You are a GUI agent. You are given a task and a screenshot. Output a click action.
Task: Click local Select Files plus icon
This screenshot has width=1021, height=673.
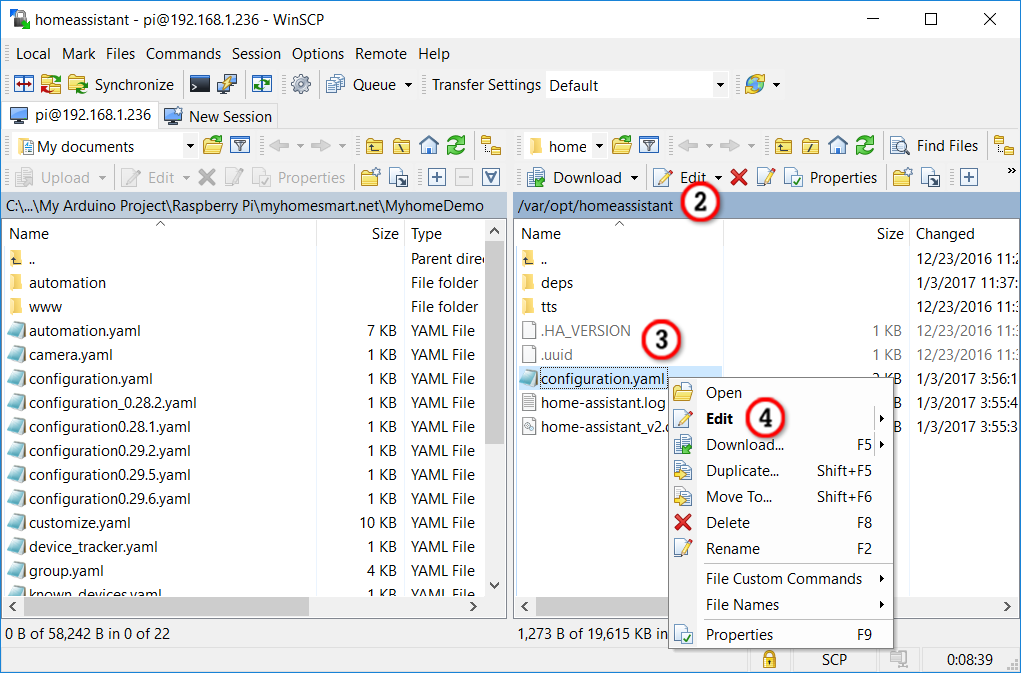436,177
